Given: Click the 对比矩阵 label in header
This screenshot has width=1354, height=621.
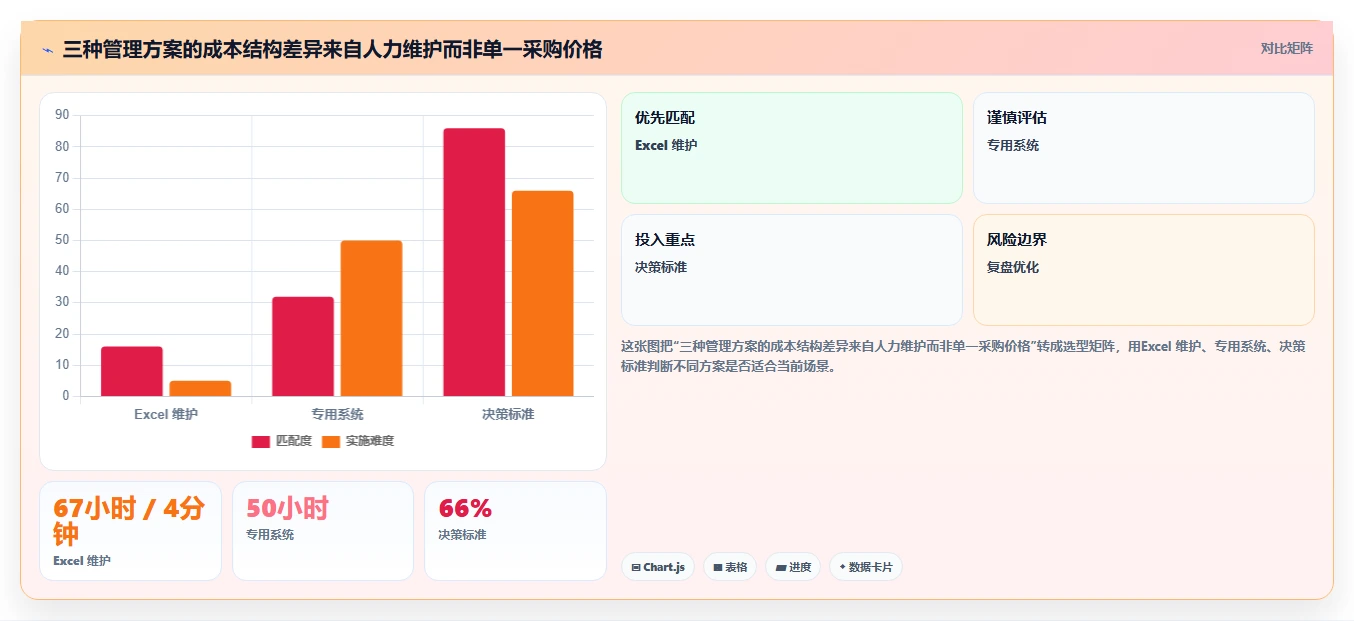Looking at the screenshot, I should click(1287, 48).
